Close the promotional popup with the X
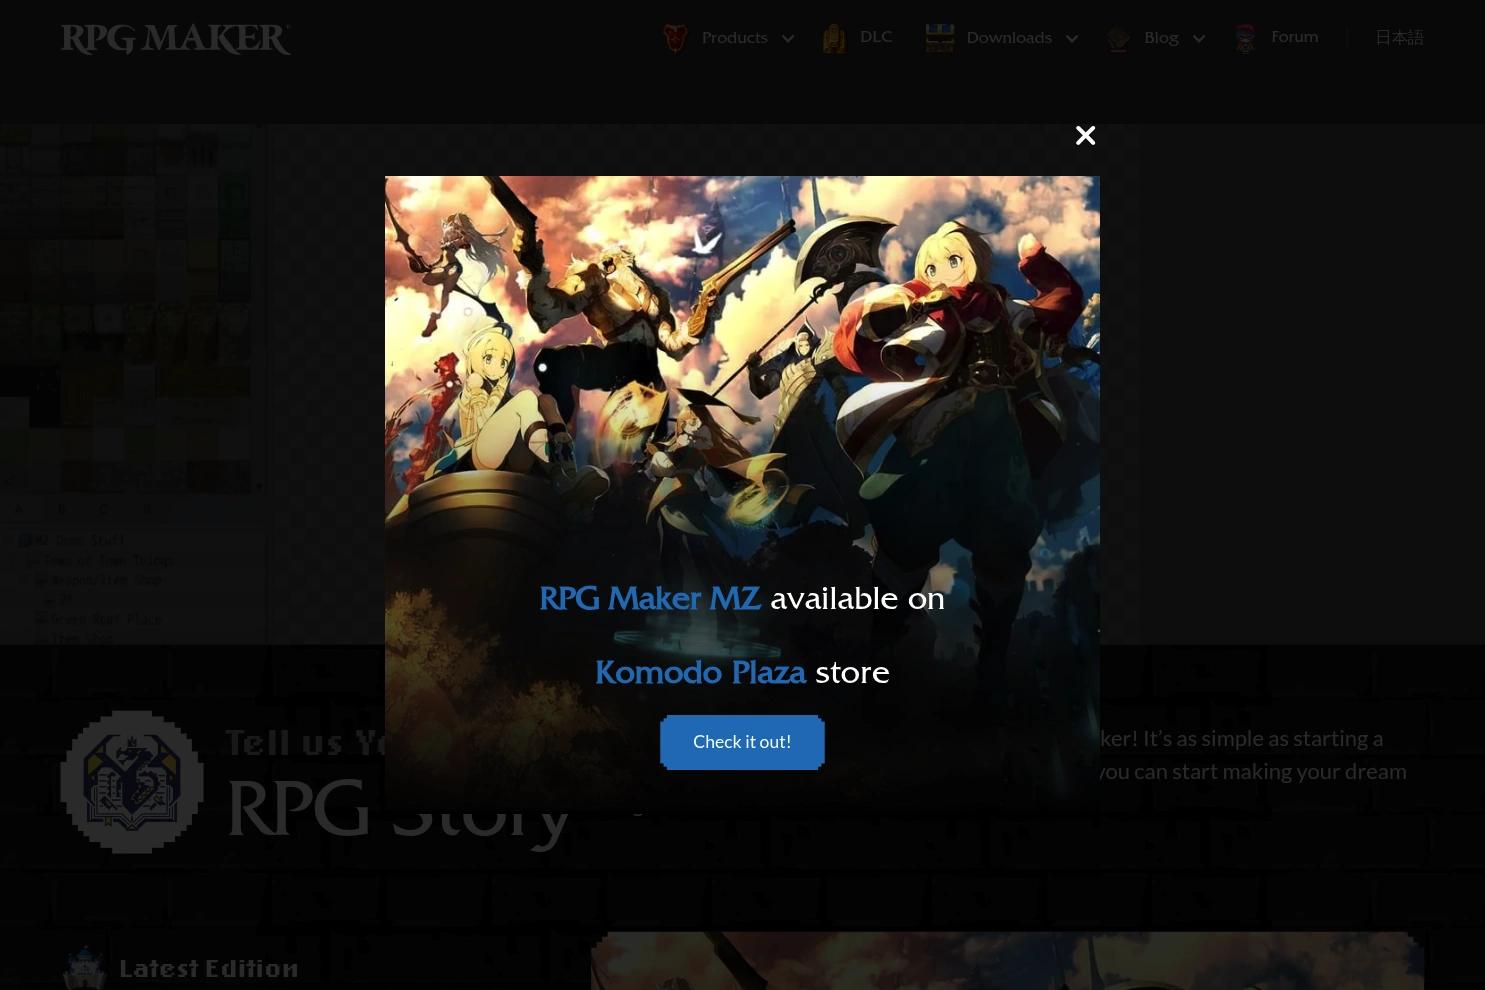This screenshot has height=990, width=1485. click(1085, 135)
